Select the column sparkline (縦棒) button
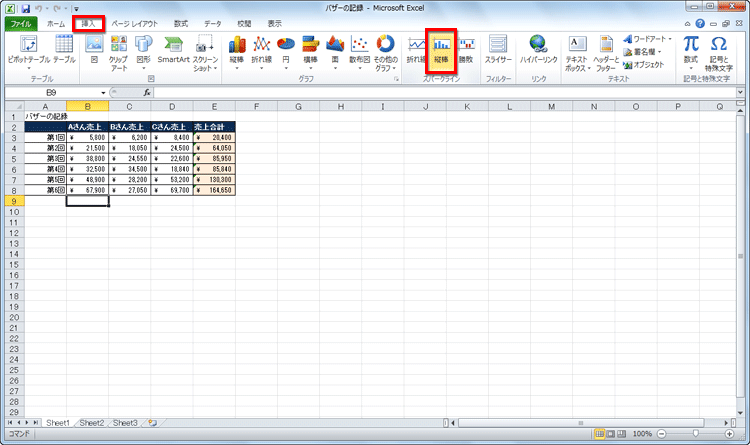The width and height of the screenshot is (750, 445). (x=442, y=50)
